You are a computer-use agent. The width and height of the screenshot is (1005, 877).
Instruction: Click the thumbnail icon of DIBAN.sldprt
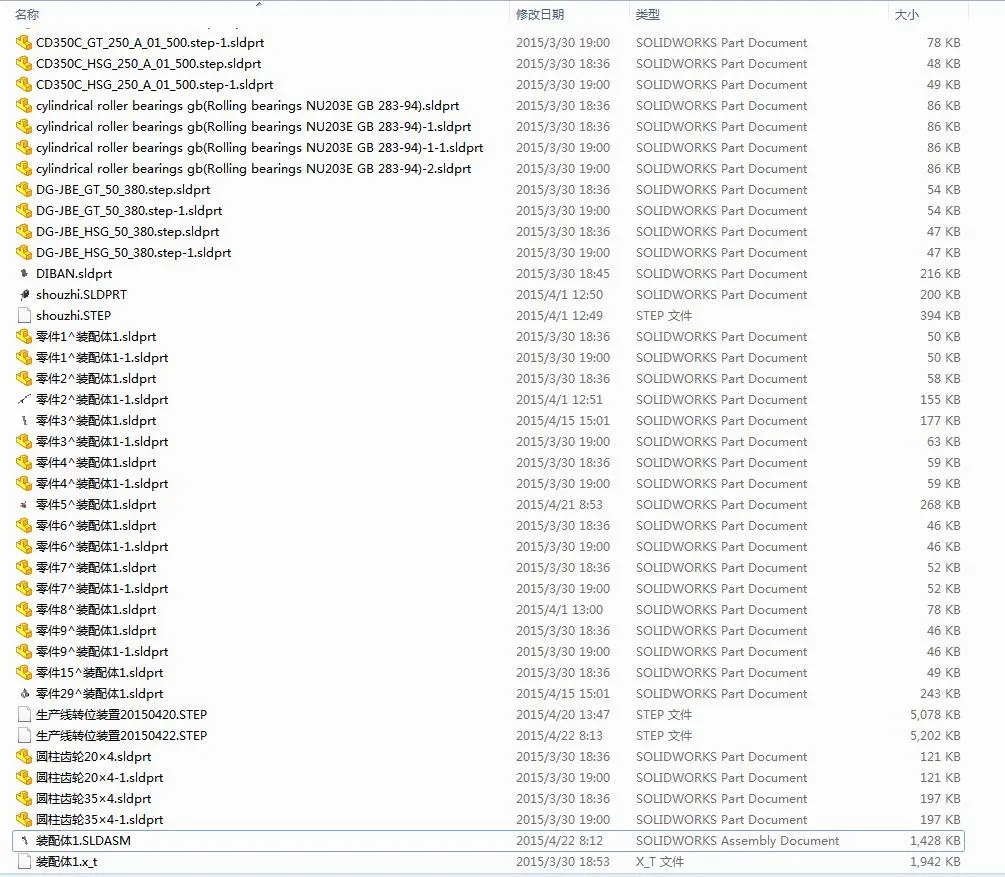click(24, 274)
